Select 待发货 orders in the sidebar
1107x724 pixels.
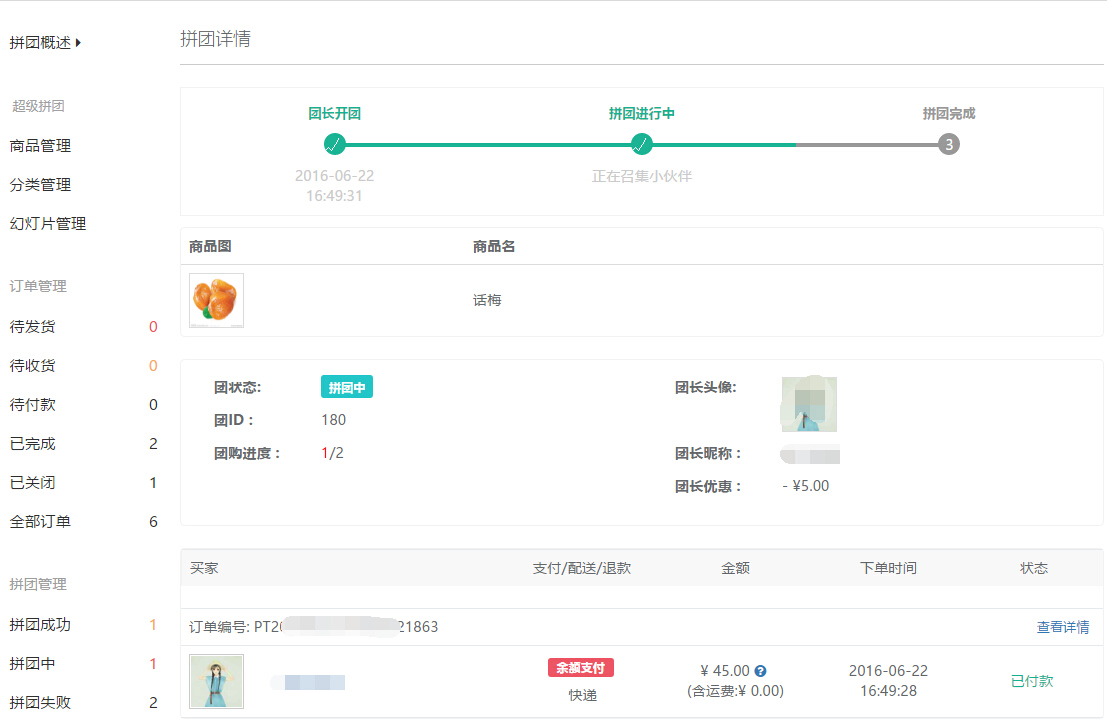(x=31, y=326)
